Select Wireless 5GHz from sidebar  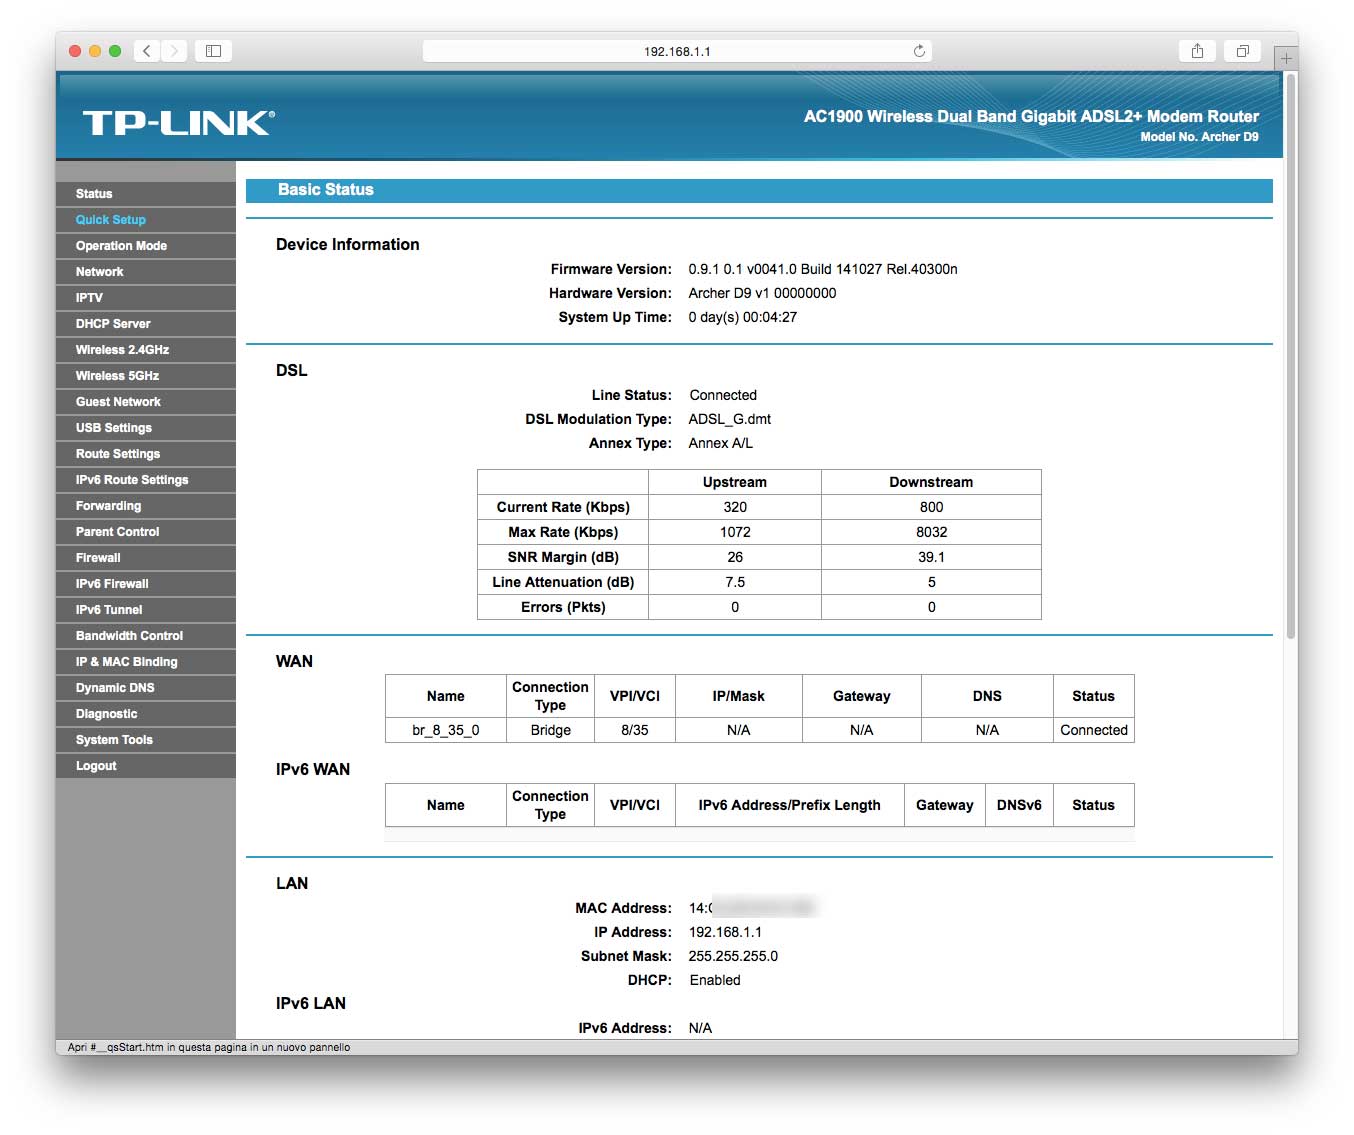[117, 376]
